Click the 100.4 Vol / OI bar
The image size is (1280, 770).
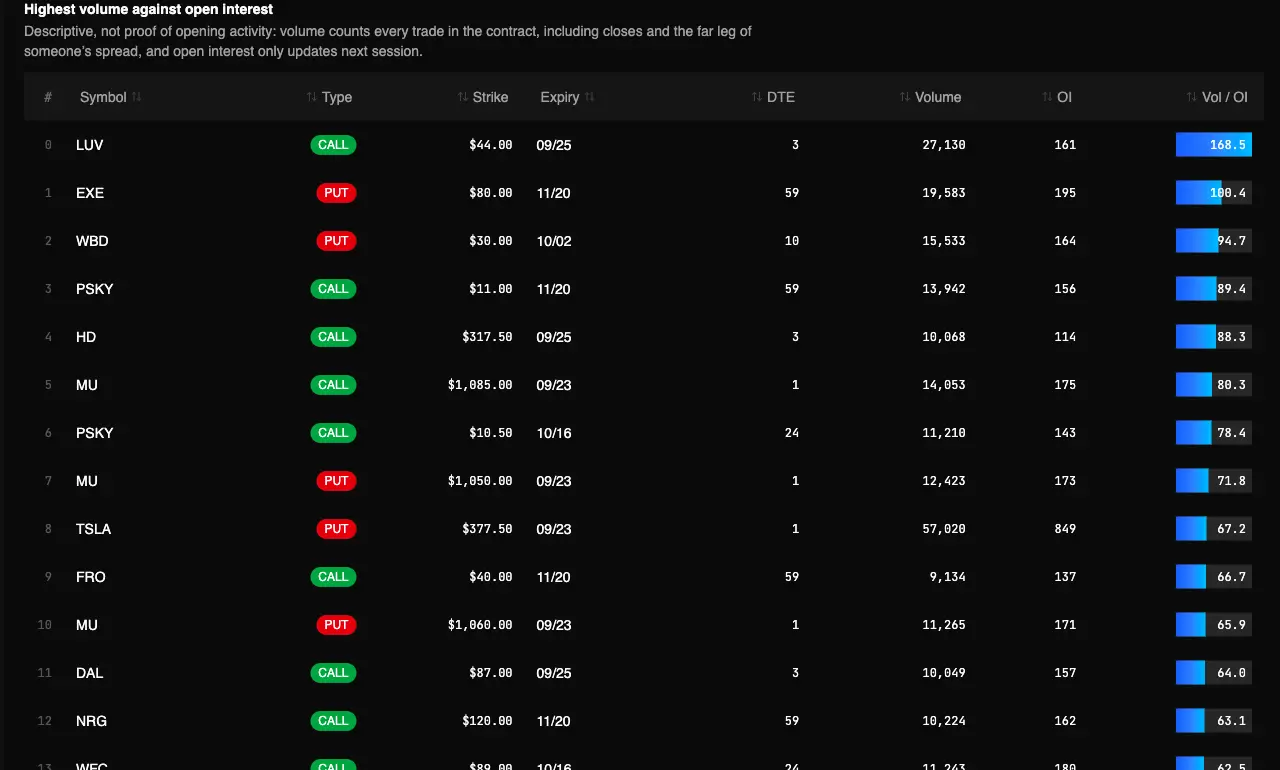[x=1214, y=193]
